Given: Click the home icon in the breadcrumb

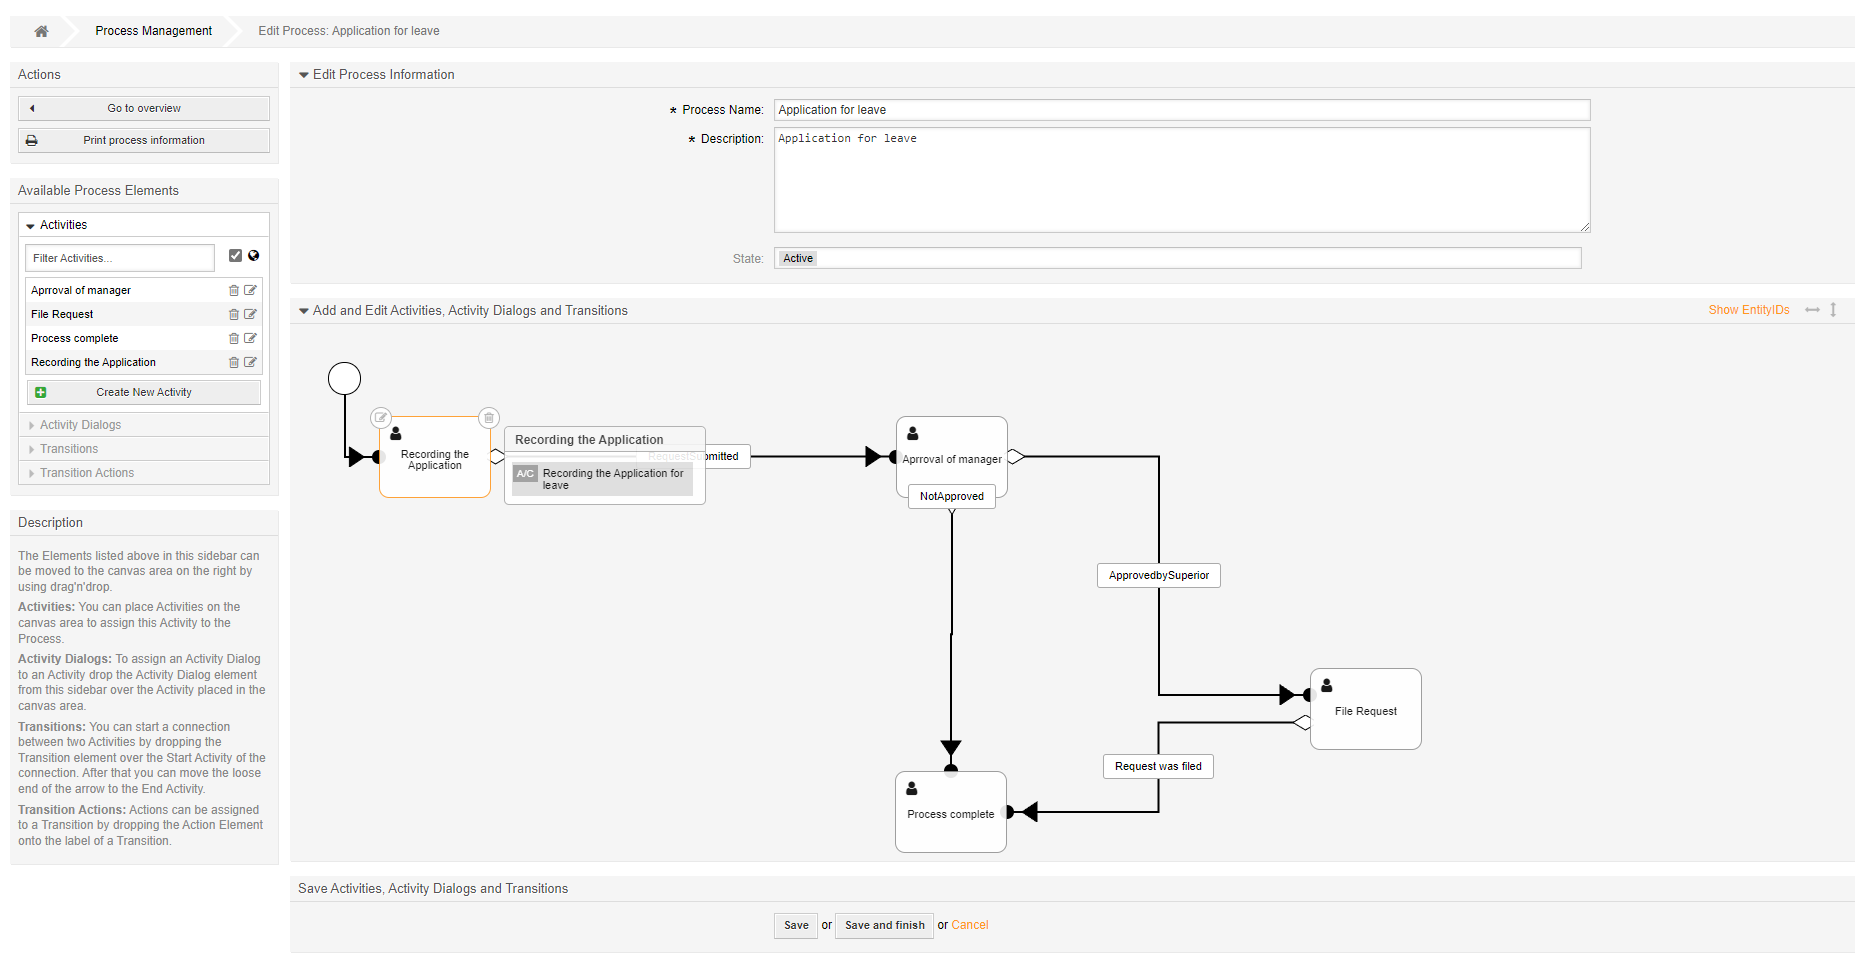Looking at the screenshot, I should [x=40, y=31].
